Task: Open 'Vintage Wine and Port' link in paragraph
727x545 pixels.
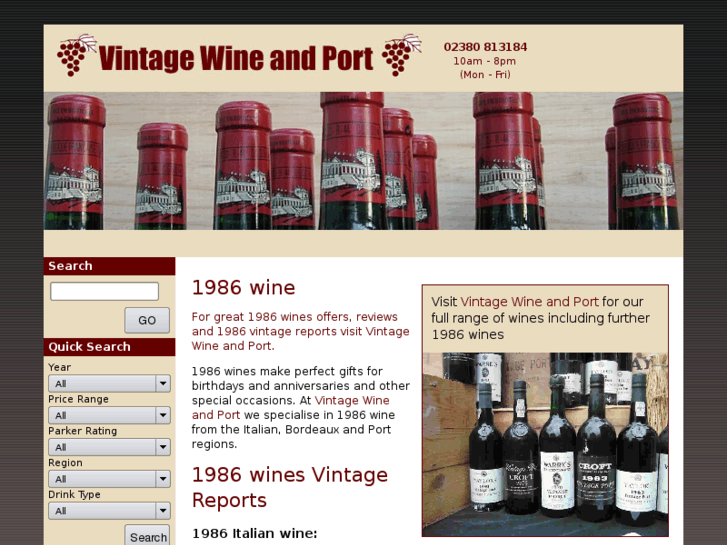Action: pyautogui.click(x=291, y=407)
